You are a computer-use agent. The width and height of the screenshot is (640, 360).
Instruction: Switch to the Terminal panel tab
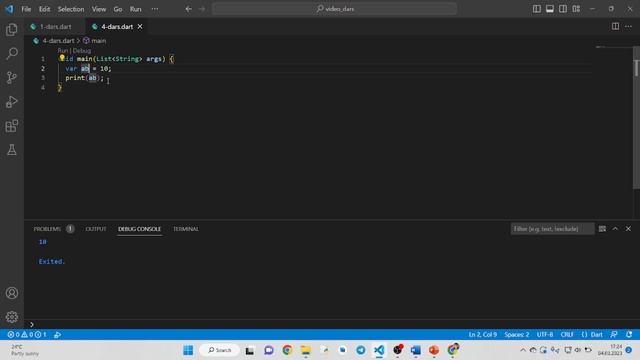186,229
